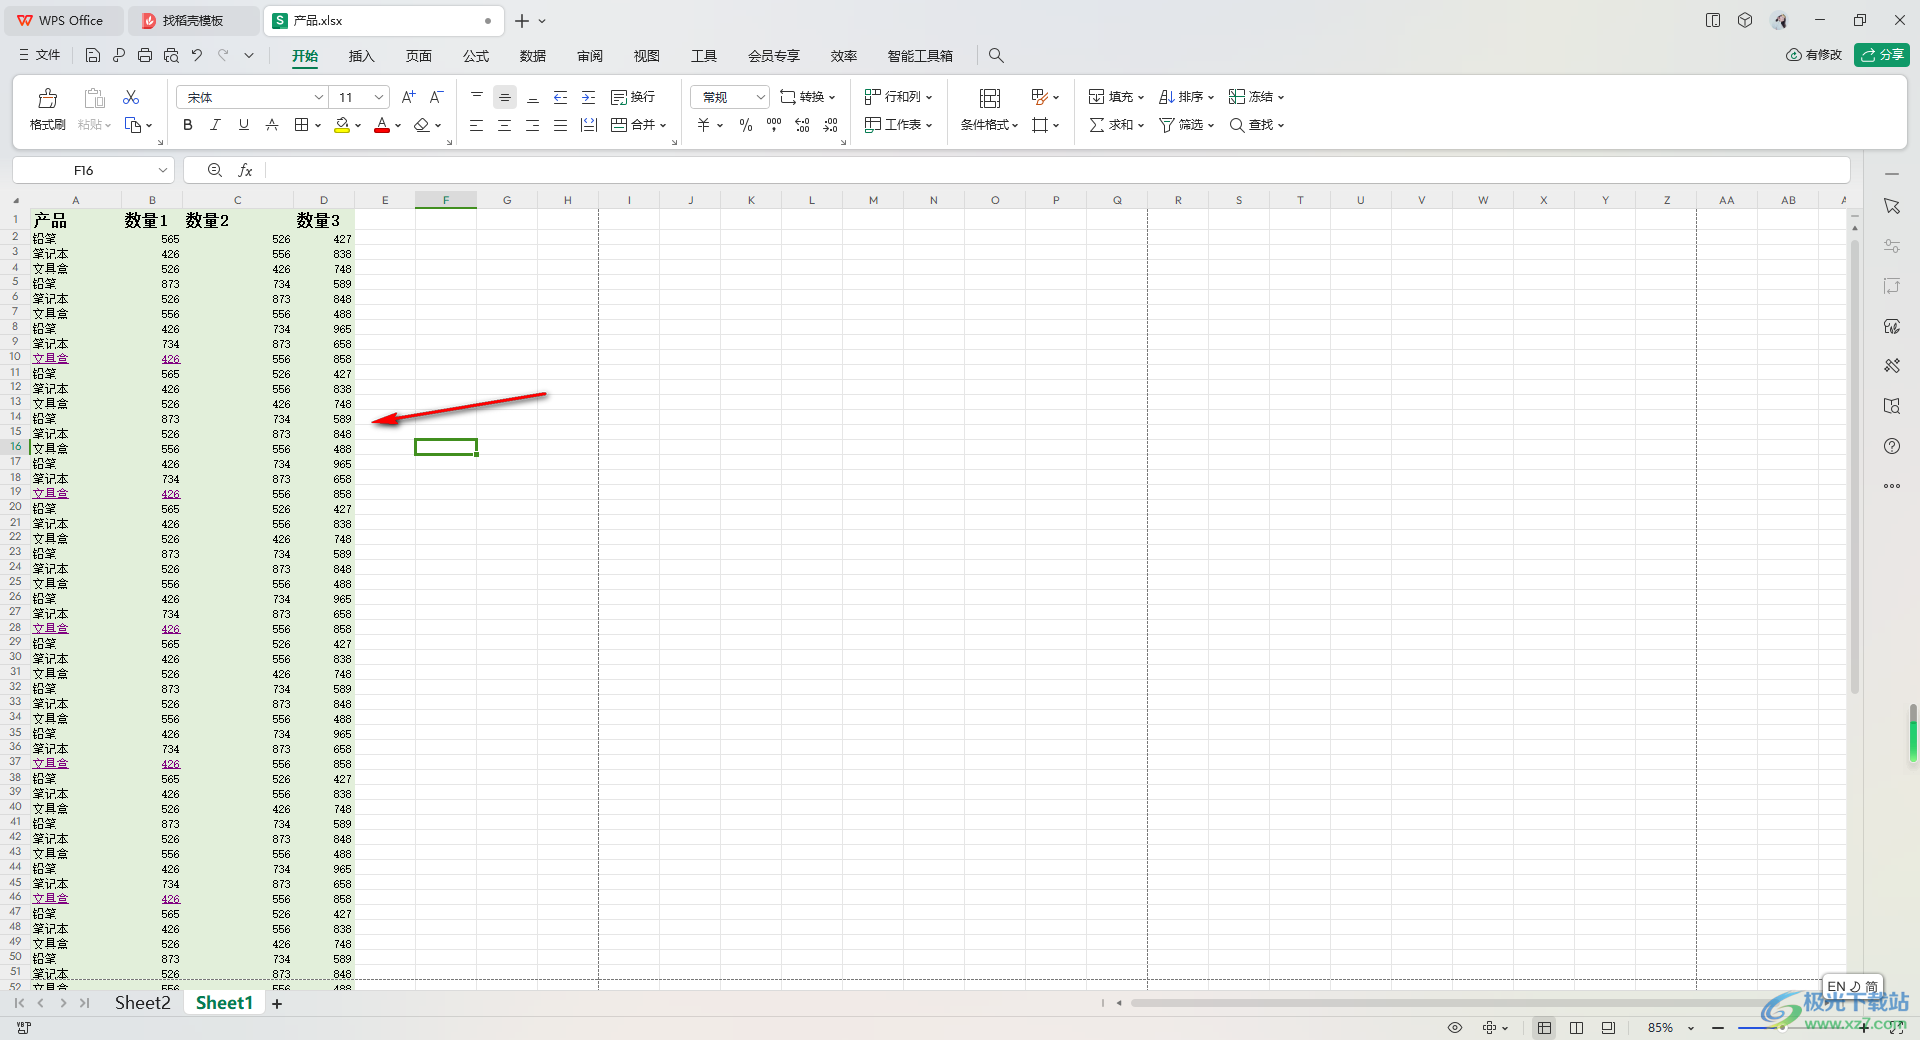The image size is (1920, 1040).
Task: Open the font size dropdown showing 11
Action: [x=379, y=97]
